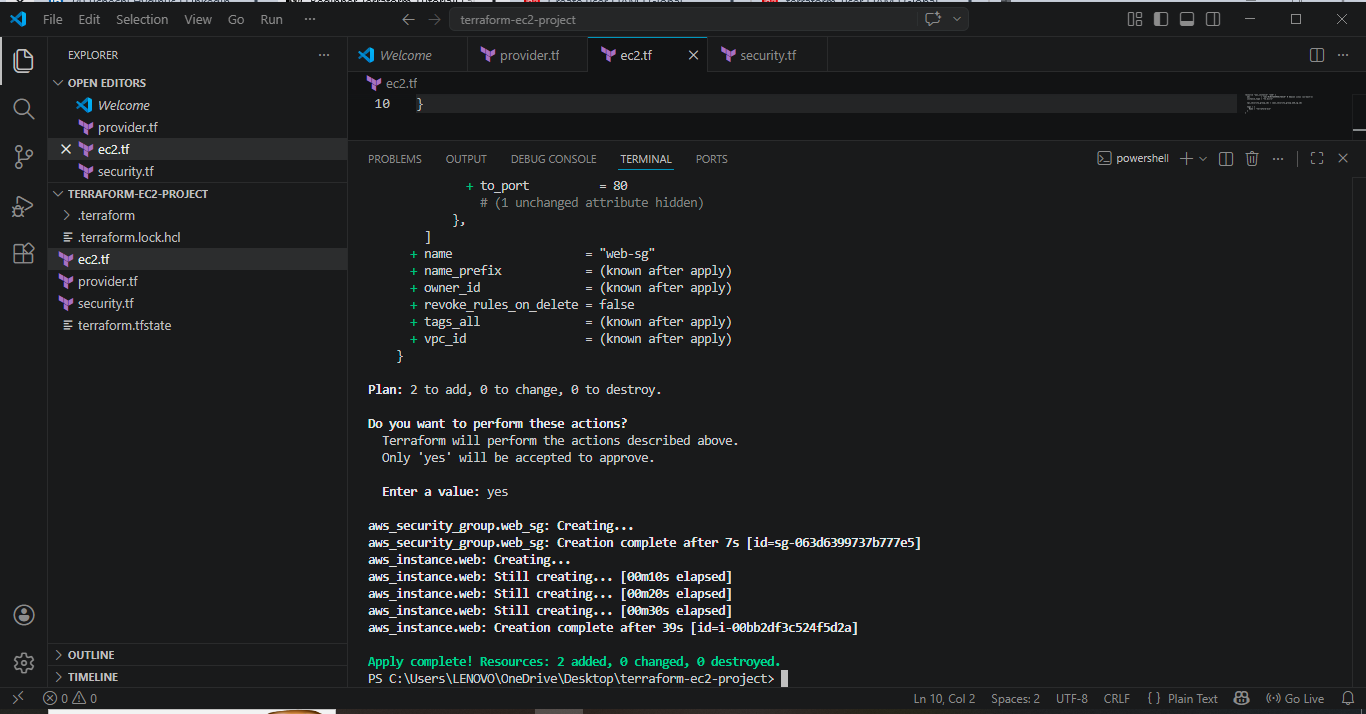Split the terminal

click(1225, 158)
